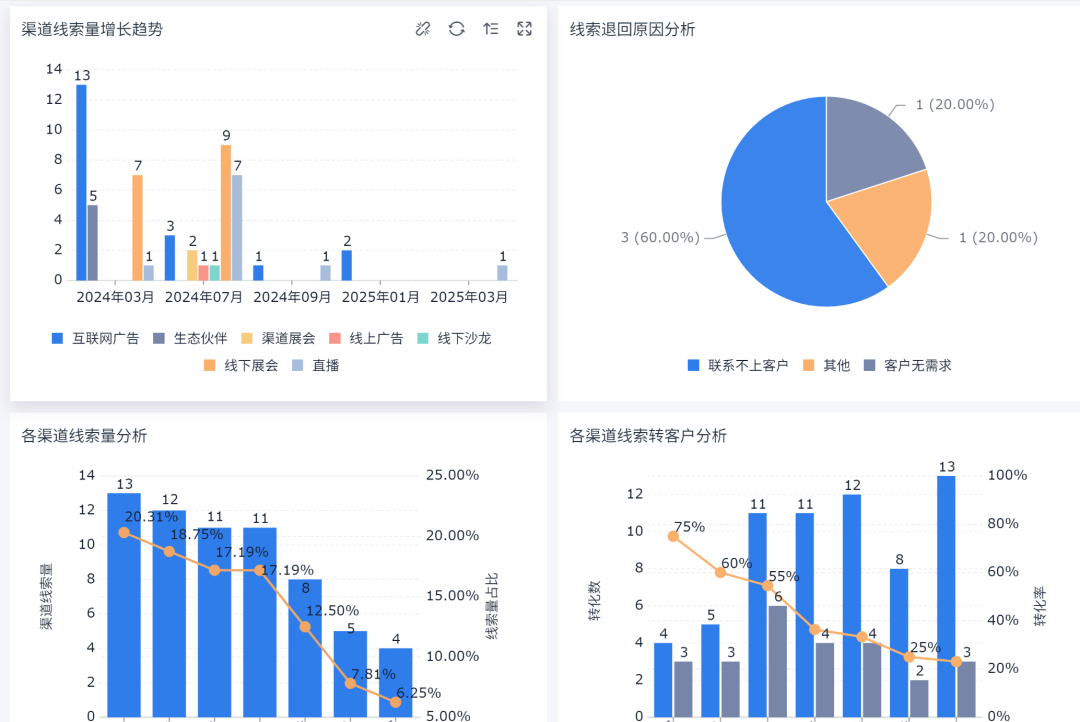The height and width of the screenshot is (722, 1080).
Task: Toggle 线上广告 series in legend
Action: click(366, 338)
